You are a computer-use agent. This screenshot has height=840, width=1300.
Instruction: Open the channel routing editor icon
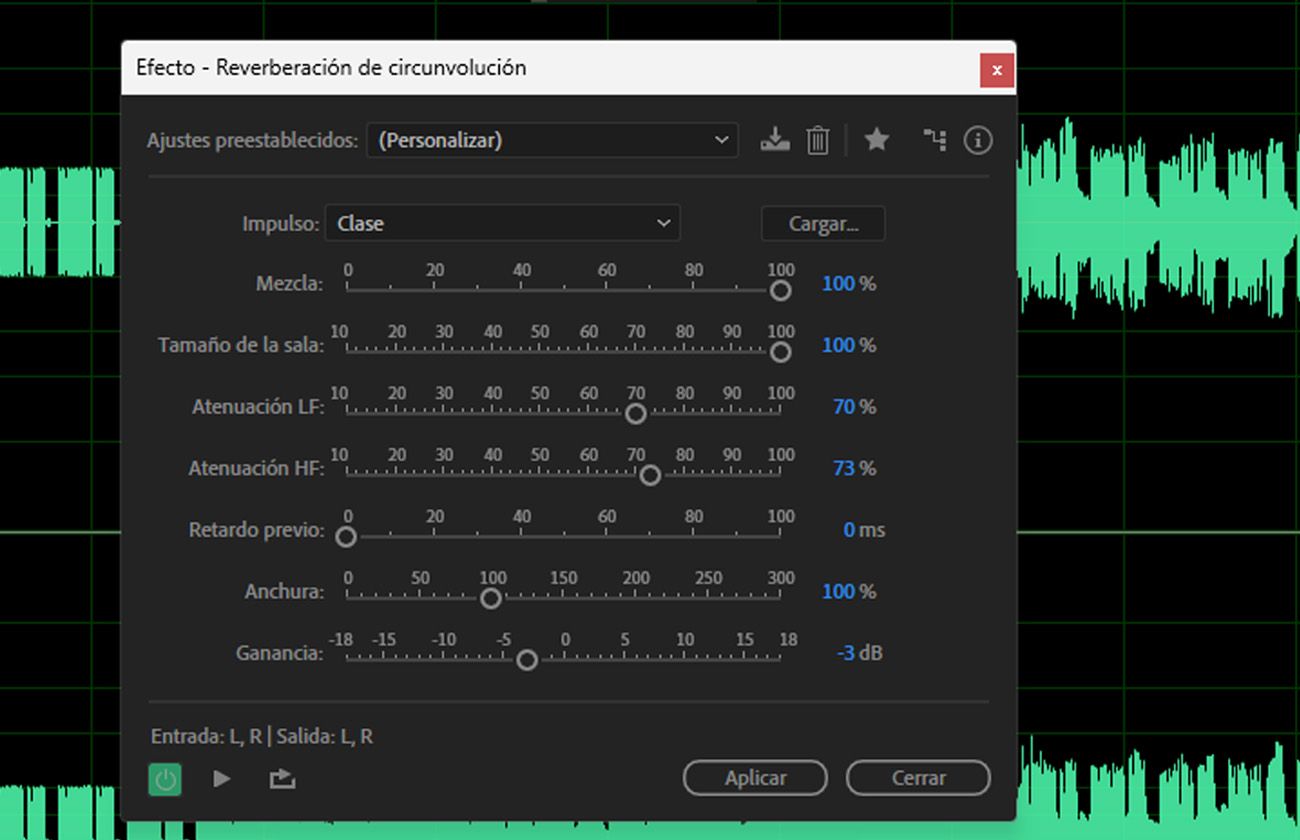(934, 140)
